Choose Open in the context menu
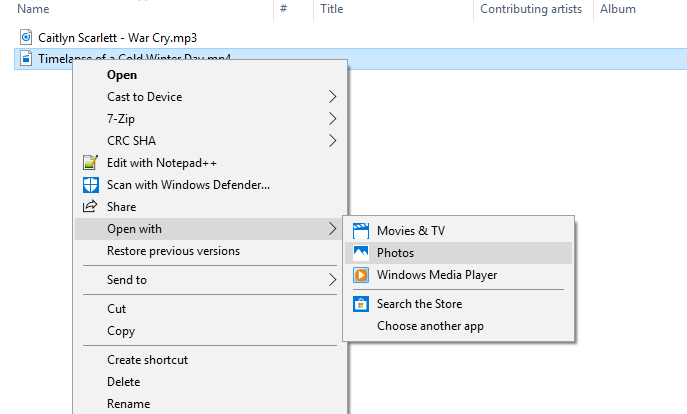This screenshot has width=687, height=414. coord(211,75)
